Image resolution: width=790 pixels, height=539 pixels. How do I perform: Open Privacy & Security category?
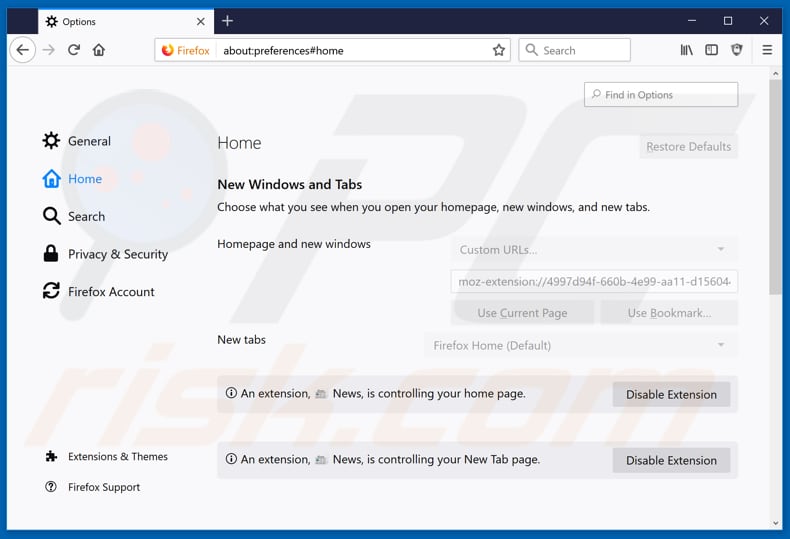pos(105,254)
